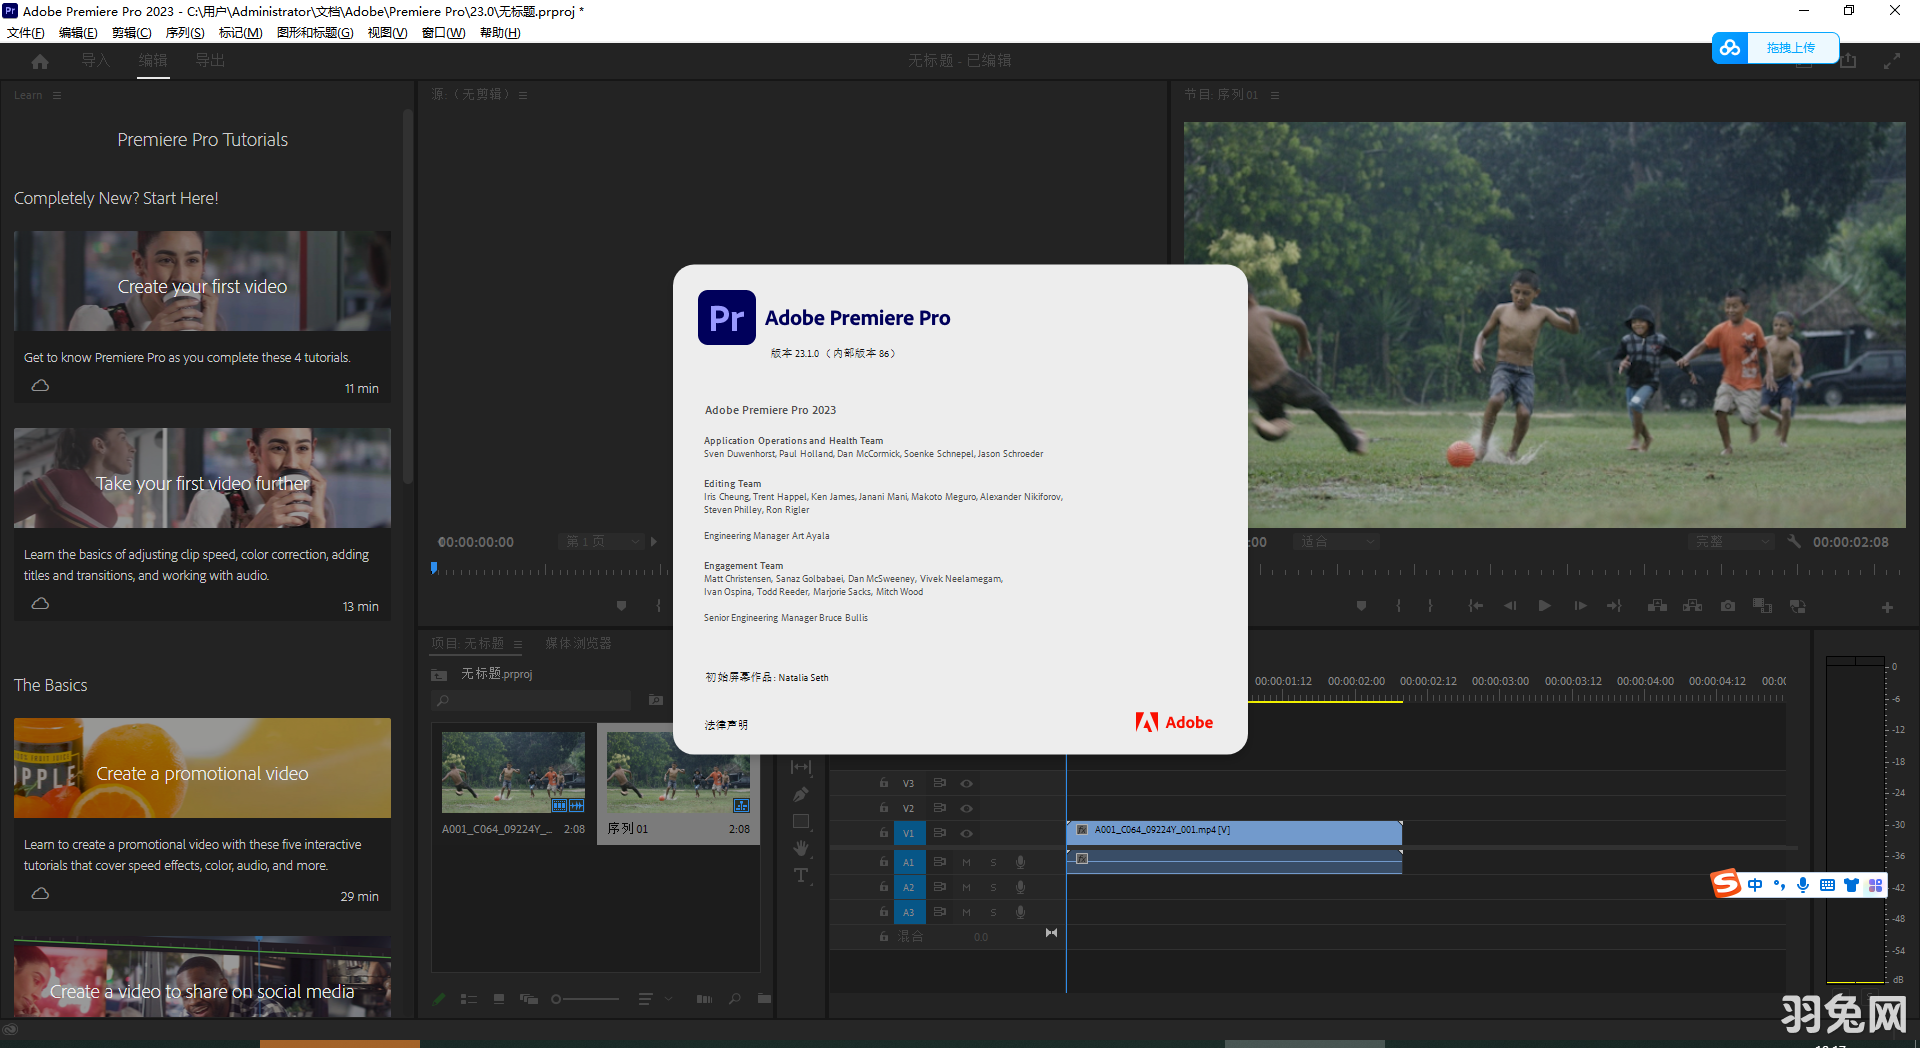The image size is (1920, 1048).
Task: Click the Home icon in the header bar
Action: point(39,60)
